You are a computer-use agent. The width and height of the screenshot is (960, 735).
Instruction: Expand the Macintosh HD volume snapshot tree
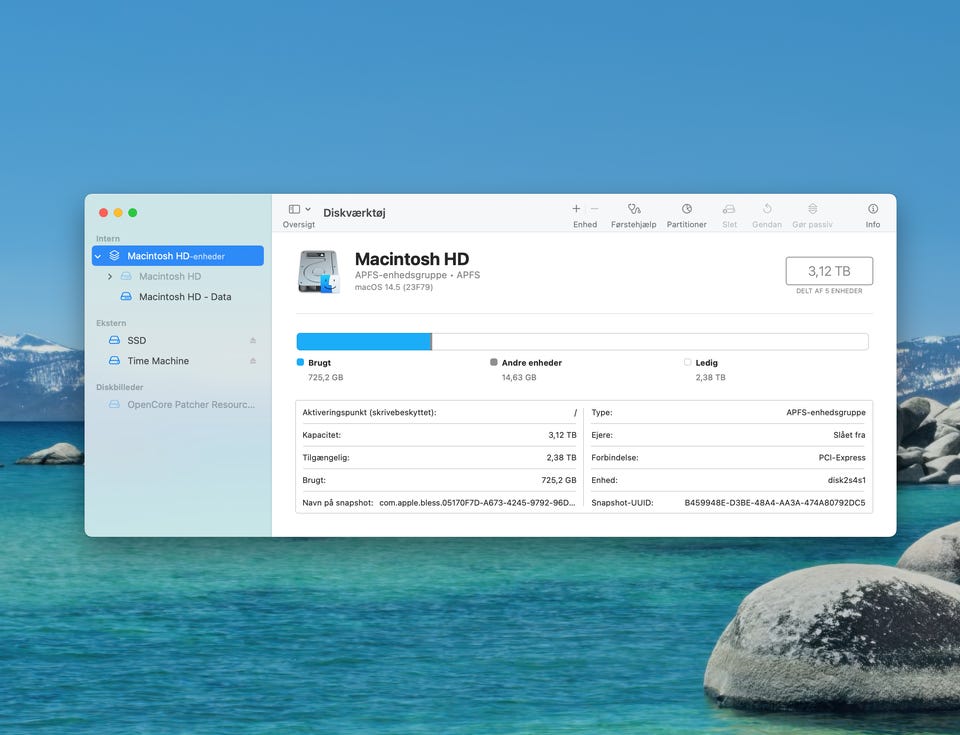pos(110,277)
